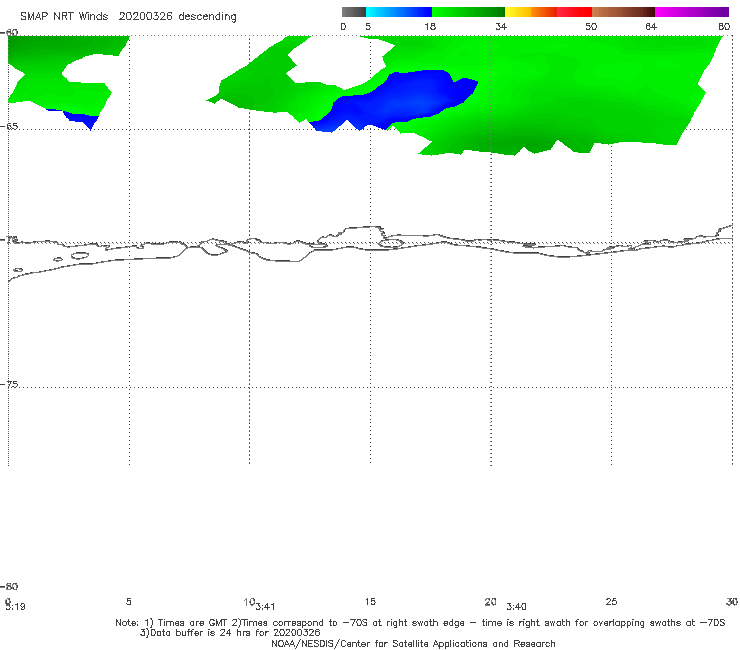Click the latitude axis label '-65'

(x=9, y=127)
